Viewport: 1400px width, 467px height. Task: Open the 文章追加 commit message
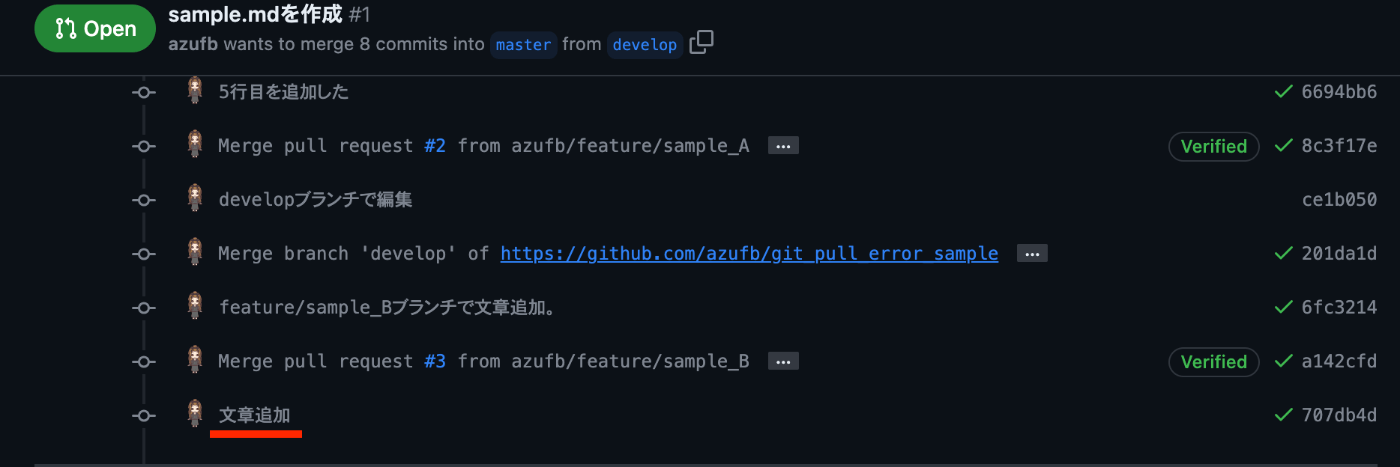click(x=254, y=415)
